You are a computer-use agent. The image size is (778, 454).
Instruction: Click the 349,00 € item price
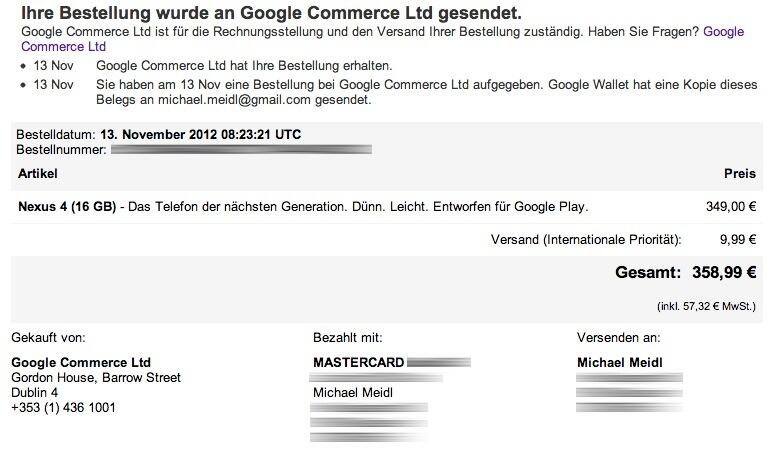tap(731, 206)
